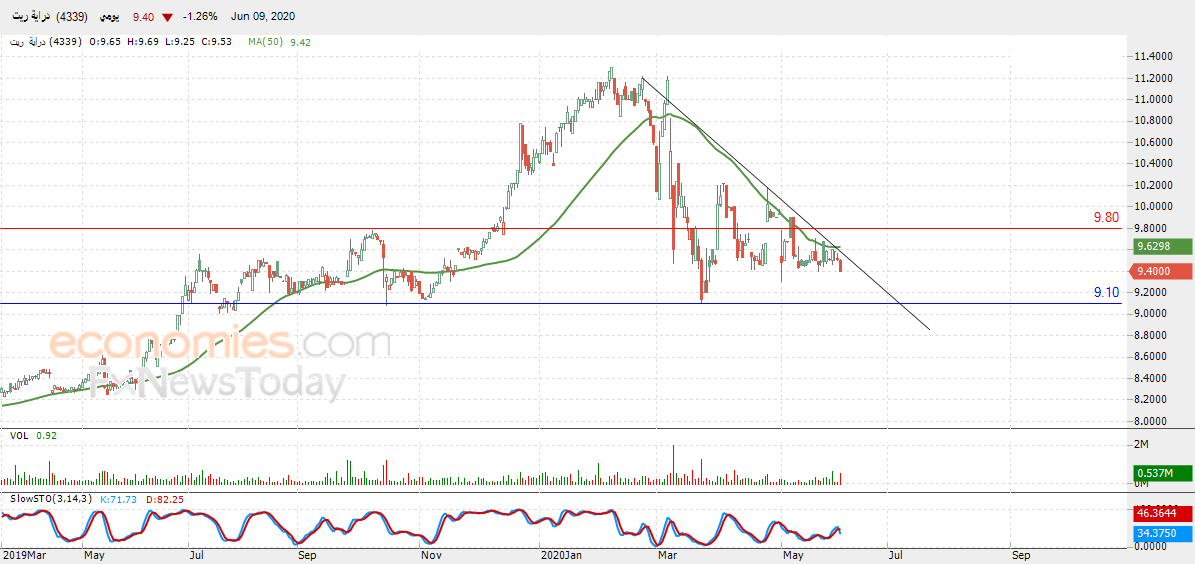Viewport: 1195px width, 564px height.
Task: Click the 2019Mar label on the time axis
Action: 23,556
